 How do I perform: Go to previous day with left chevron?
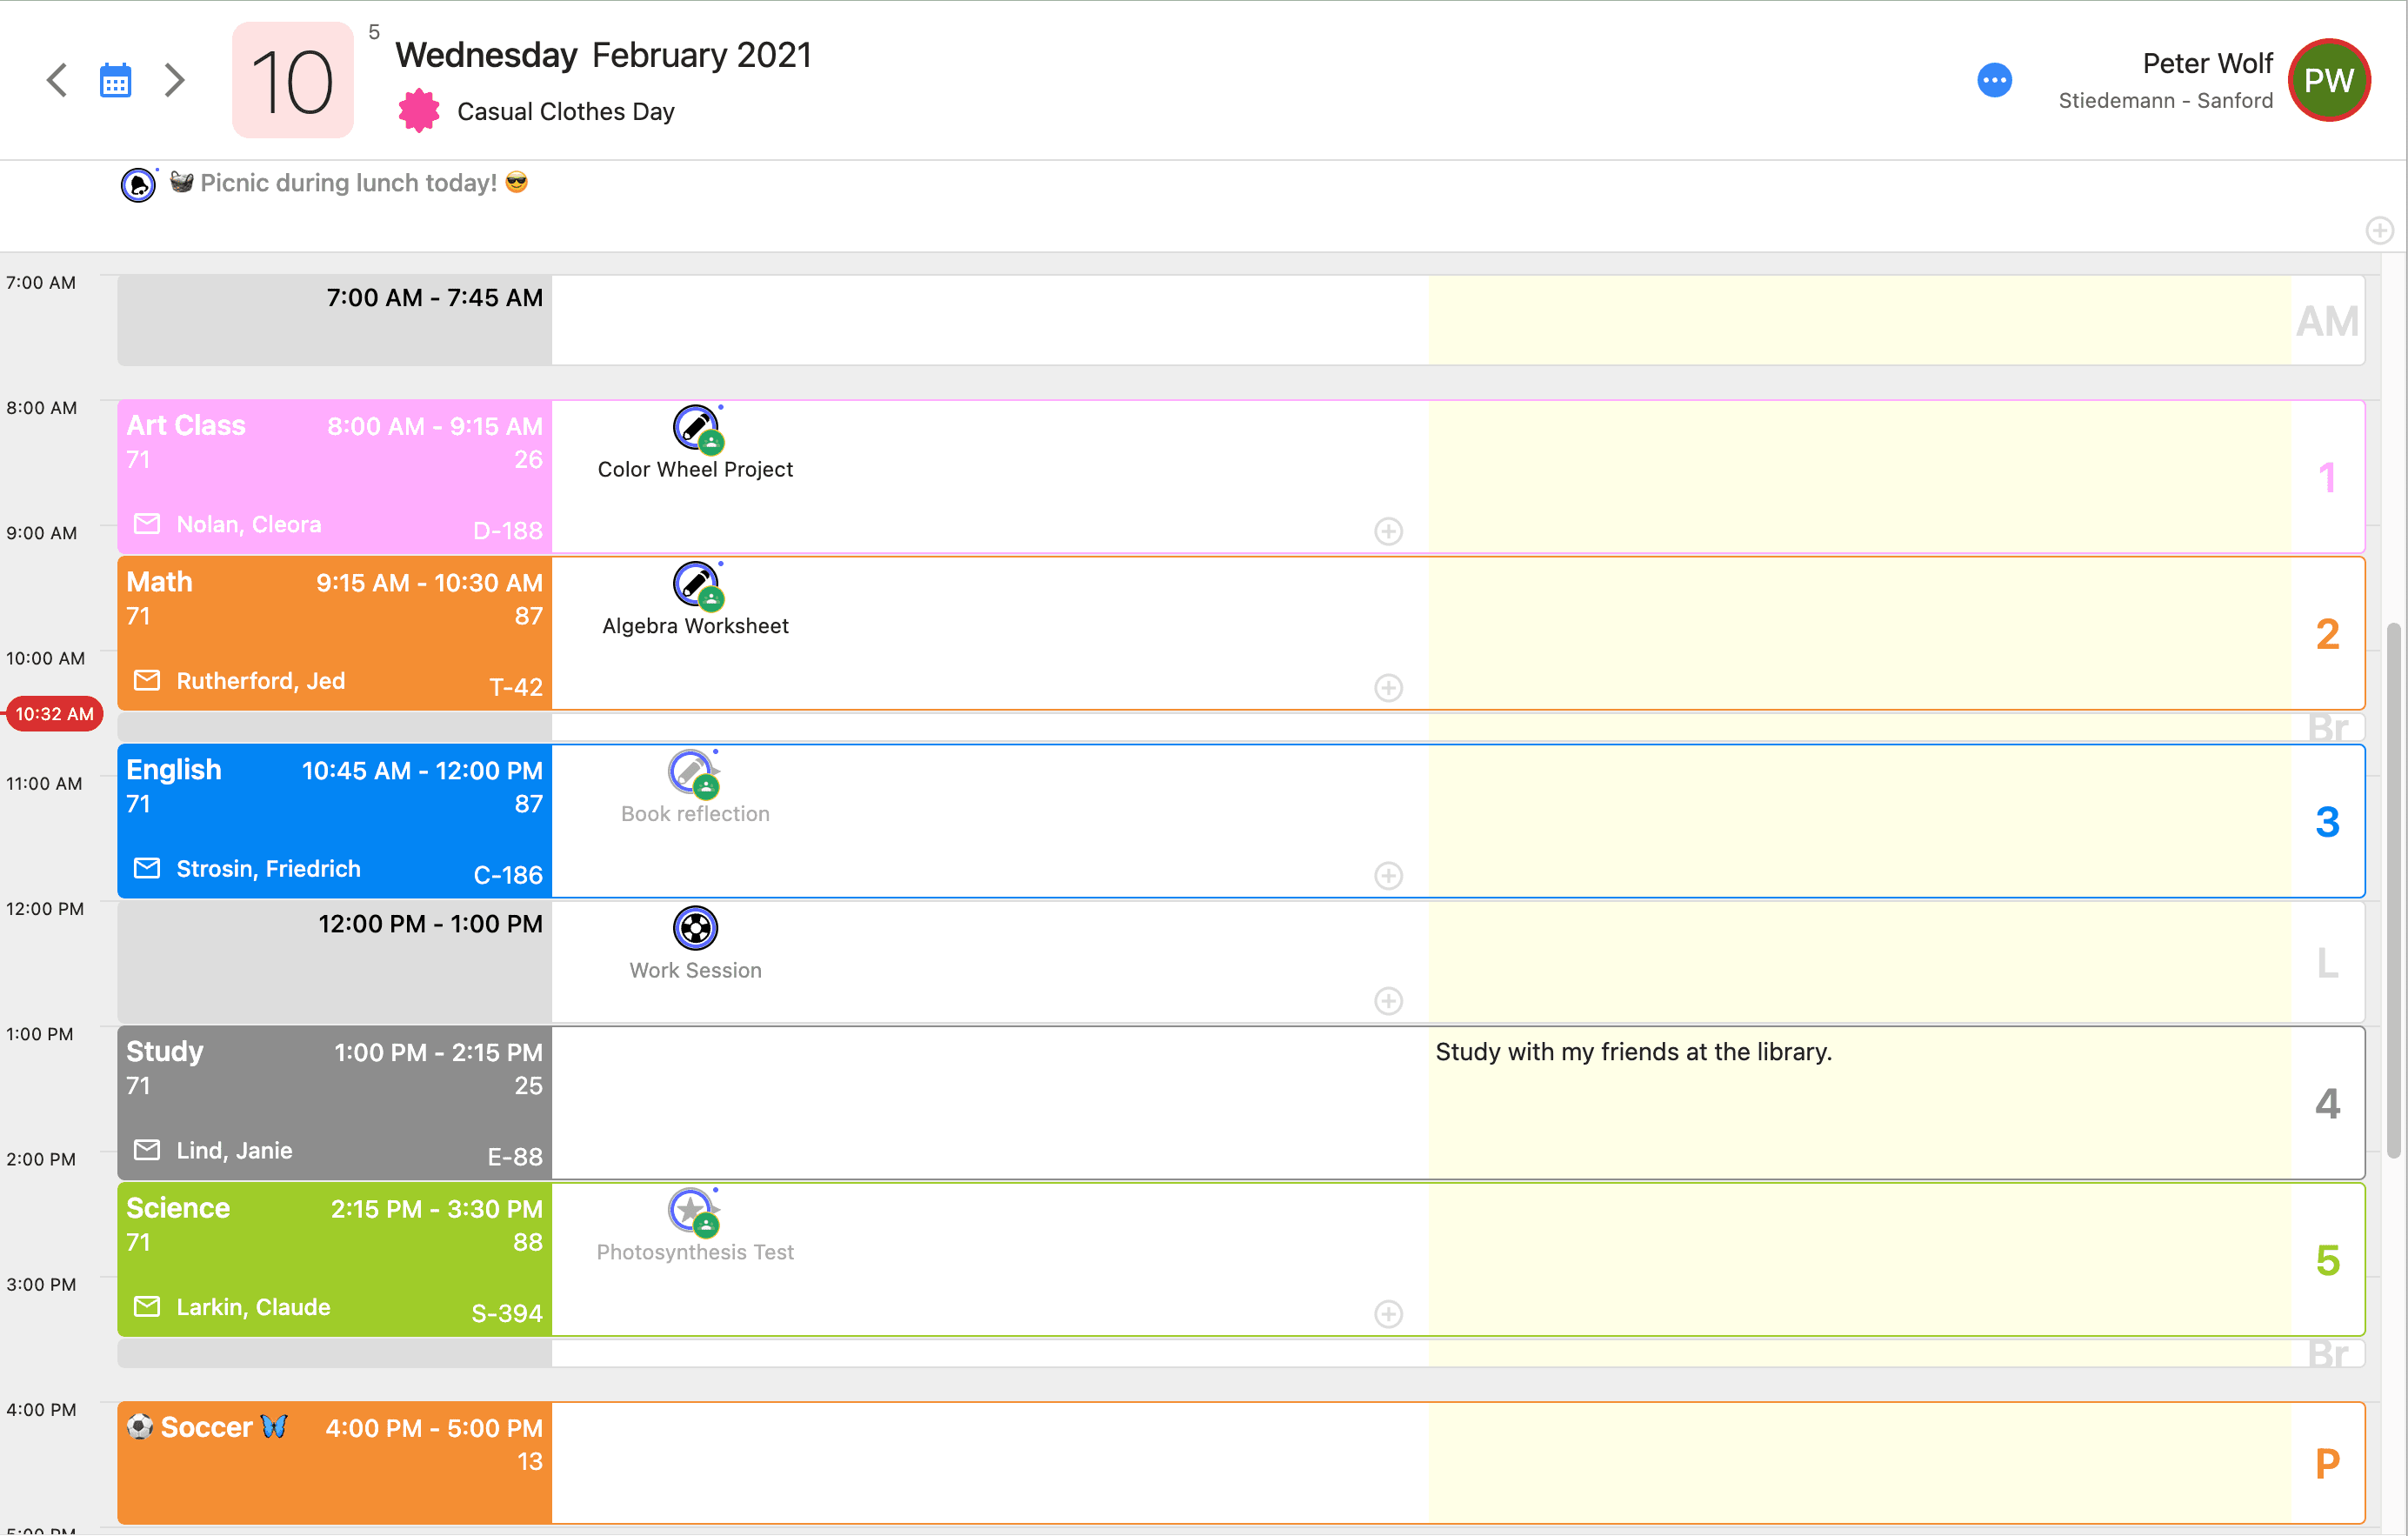point(57,80)
